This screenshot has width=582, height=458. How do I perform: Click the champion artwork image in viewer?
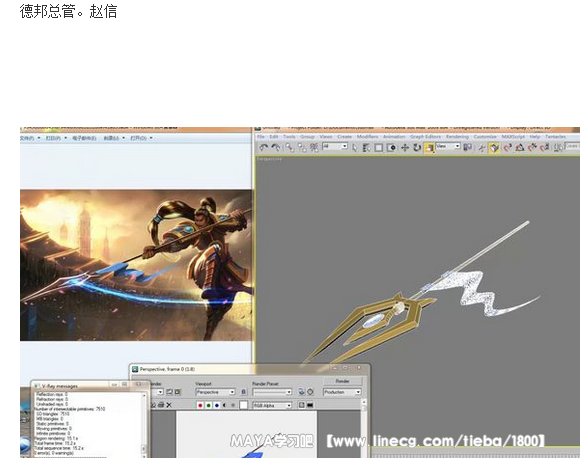(136, 265)
